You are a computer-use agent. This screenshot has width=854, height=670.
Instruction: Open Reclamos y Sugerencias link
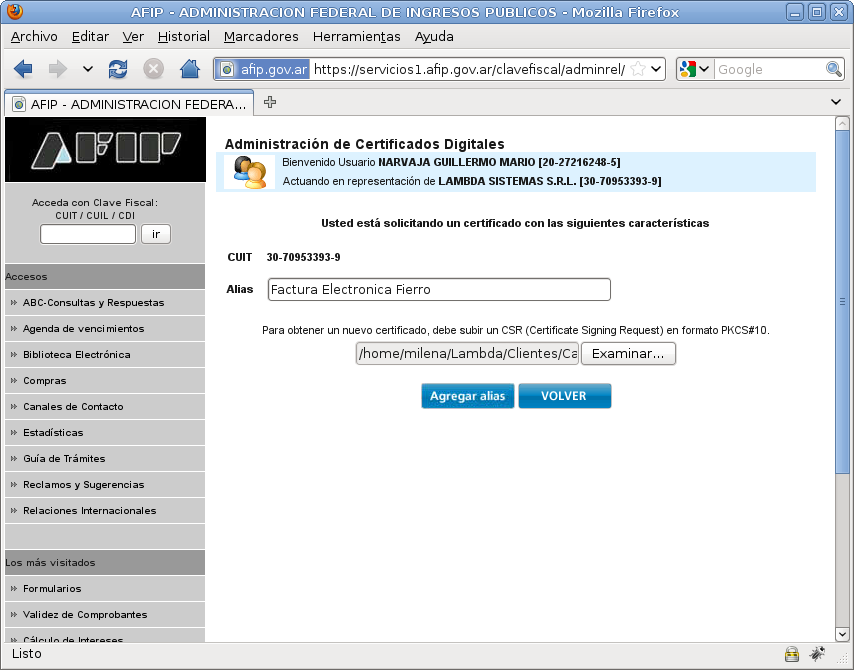pos(83,485)
